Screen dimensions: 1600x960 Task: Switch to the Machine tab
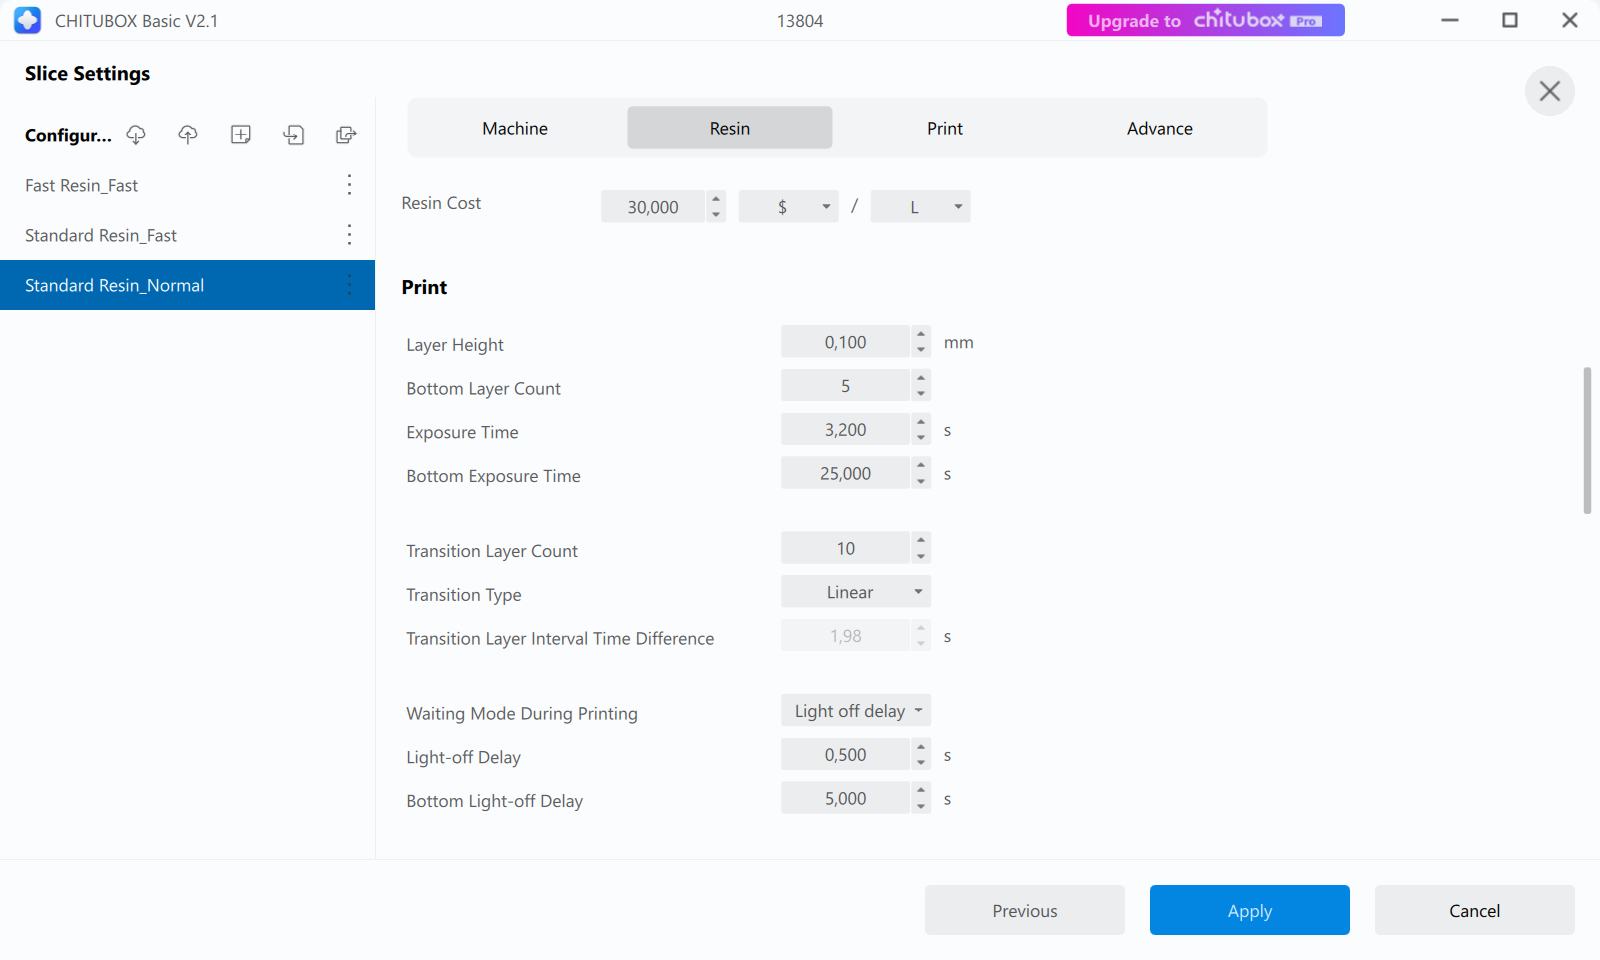click(x=515, y=128)
